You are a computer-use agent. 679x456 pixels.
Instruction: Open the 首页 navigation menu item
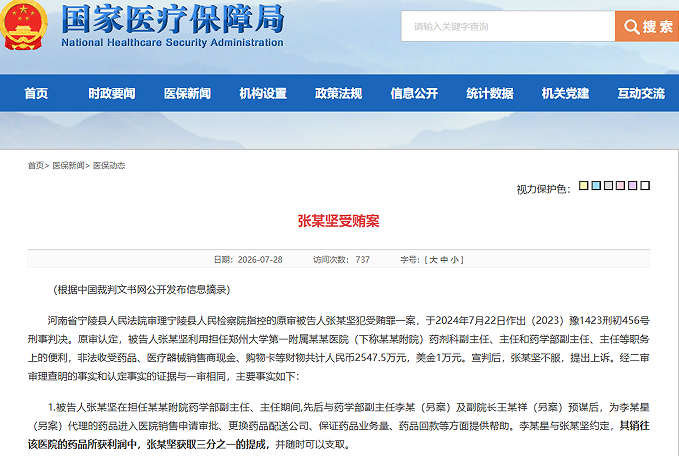36,93
